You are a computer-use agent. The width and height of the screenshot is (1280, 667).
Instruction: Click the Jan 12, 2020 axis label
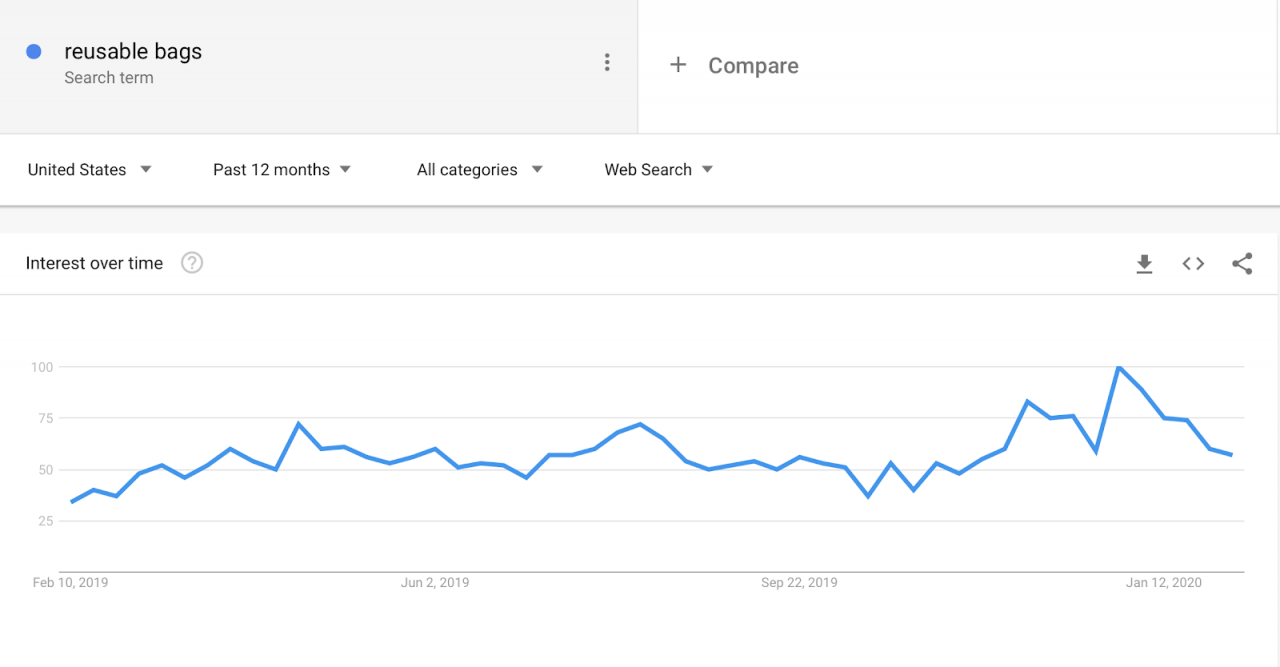pos(1164,583)
